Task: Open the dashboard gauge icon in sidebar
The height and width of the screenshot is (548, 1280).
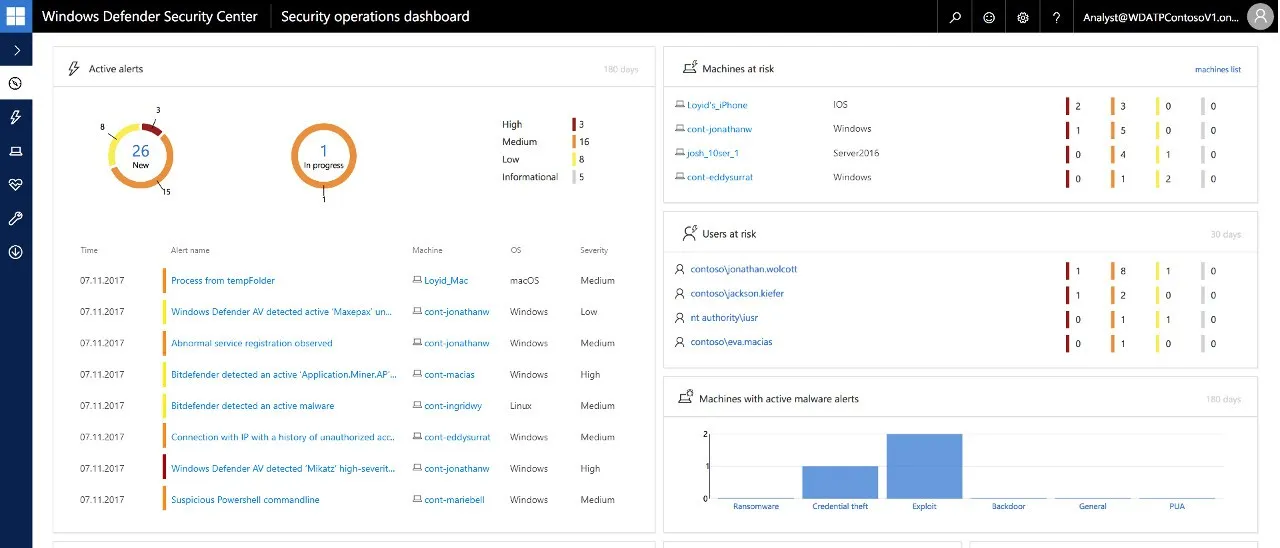Action: pos(16,84)
